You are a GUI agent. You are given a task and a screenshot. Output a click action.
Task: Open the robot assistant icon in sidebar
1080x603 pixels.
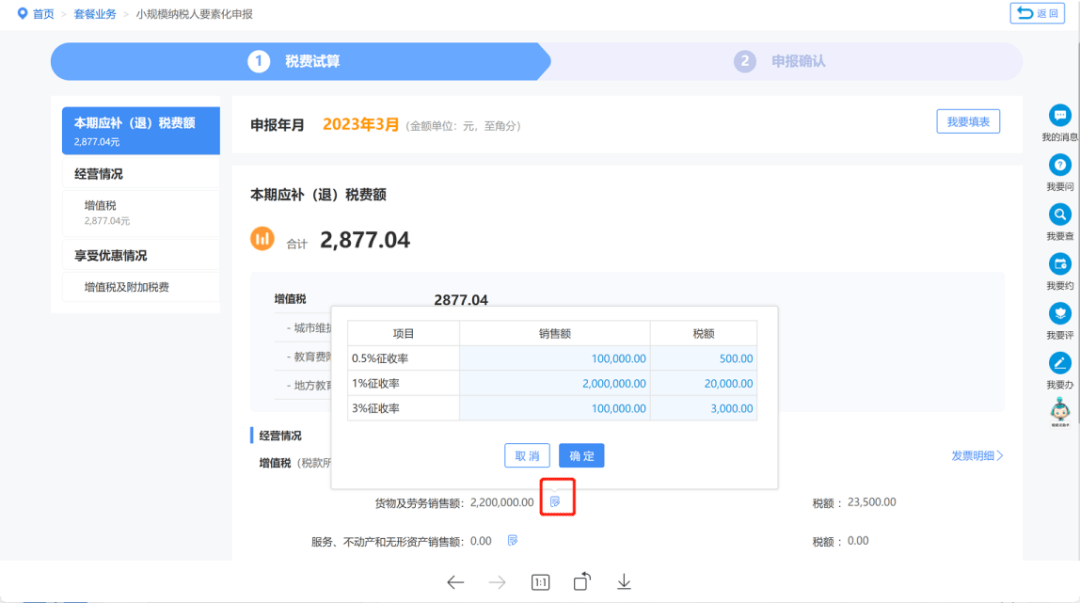(x=1059, y=412)
